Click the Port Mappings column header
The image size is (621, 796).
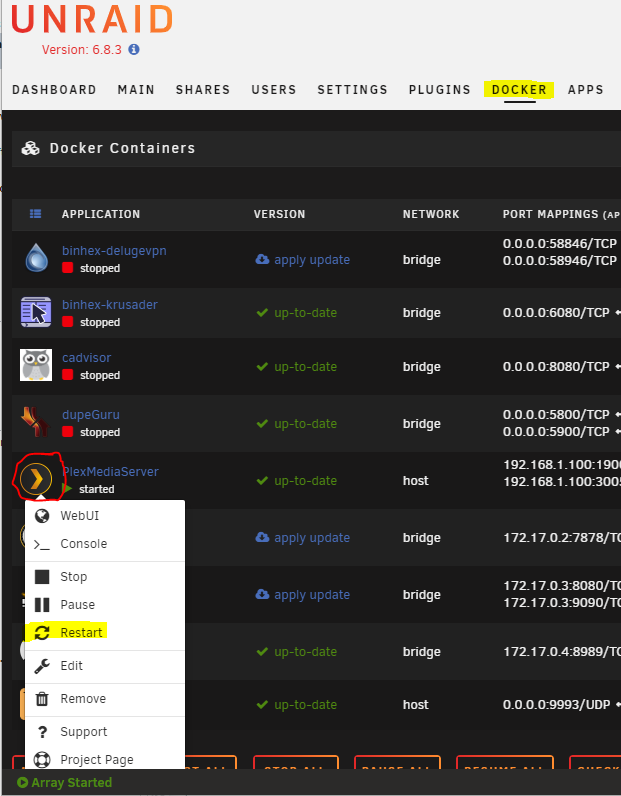click(x=561, y=214)
